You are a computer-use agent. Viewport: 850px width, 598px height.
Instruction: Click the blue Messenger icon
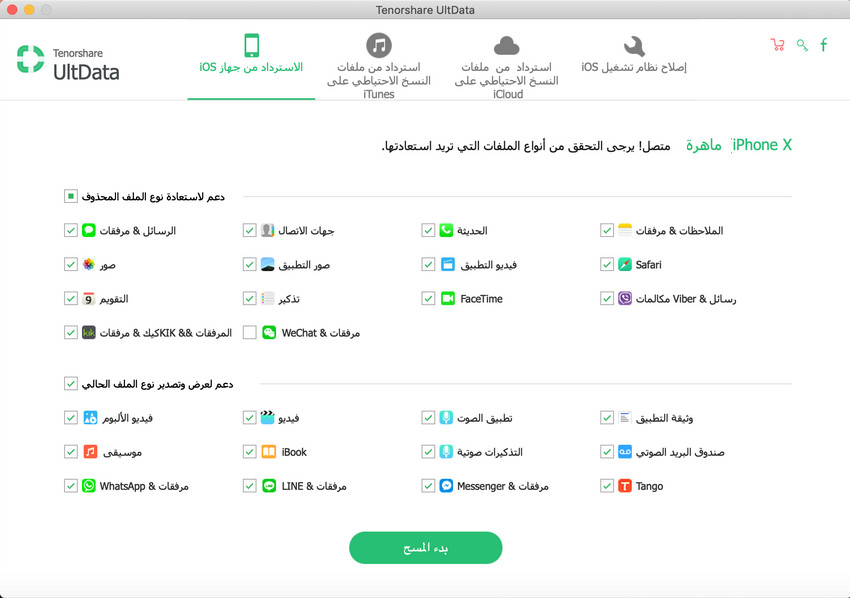coord(446,486)
